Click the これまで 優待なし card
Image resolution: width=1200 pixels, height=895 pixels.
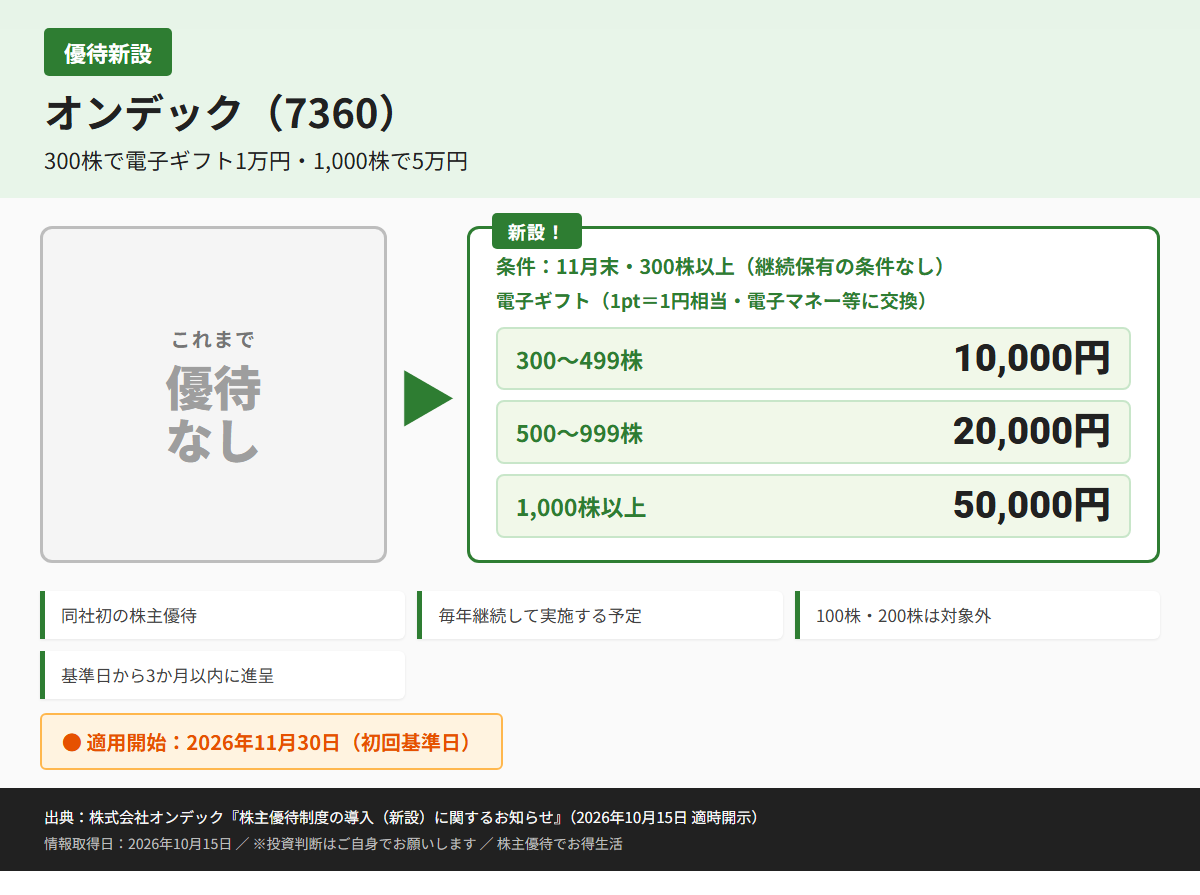[x=213, y=394]
